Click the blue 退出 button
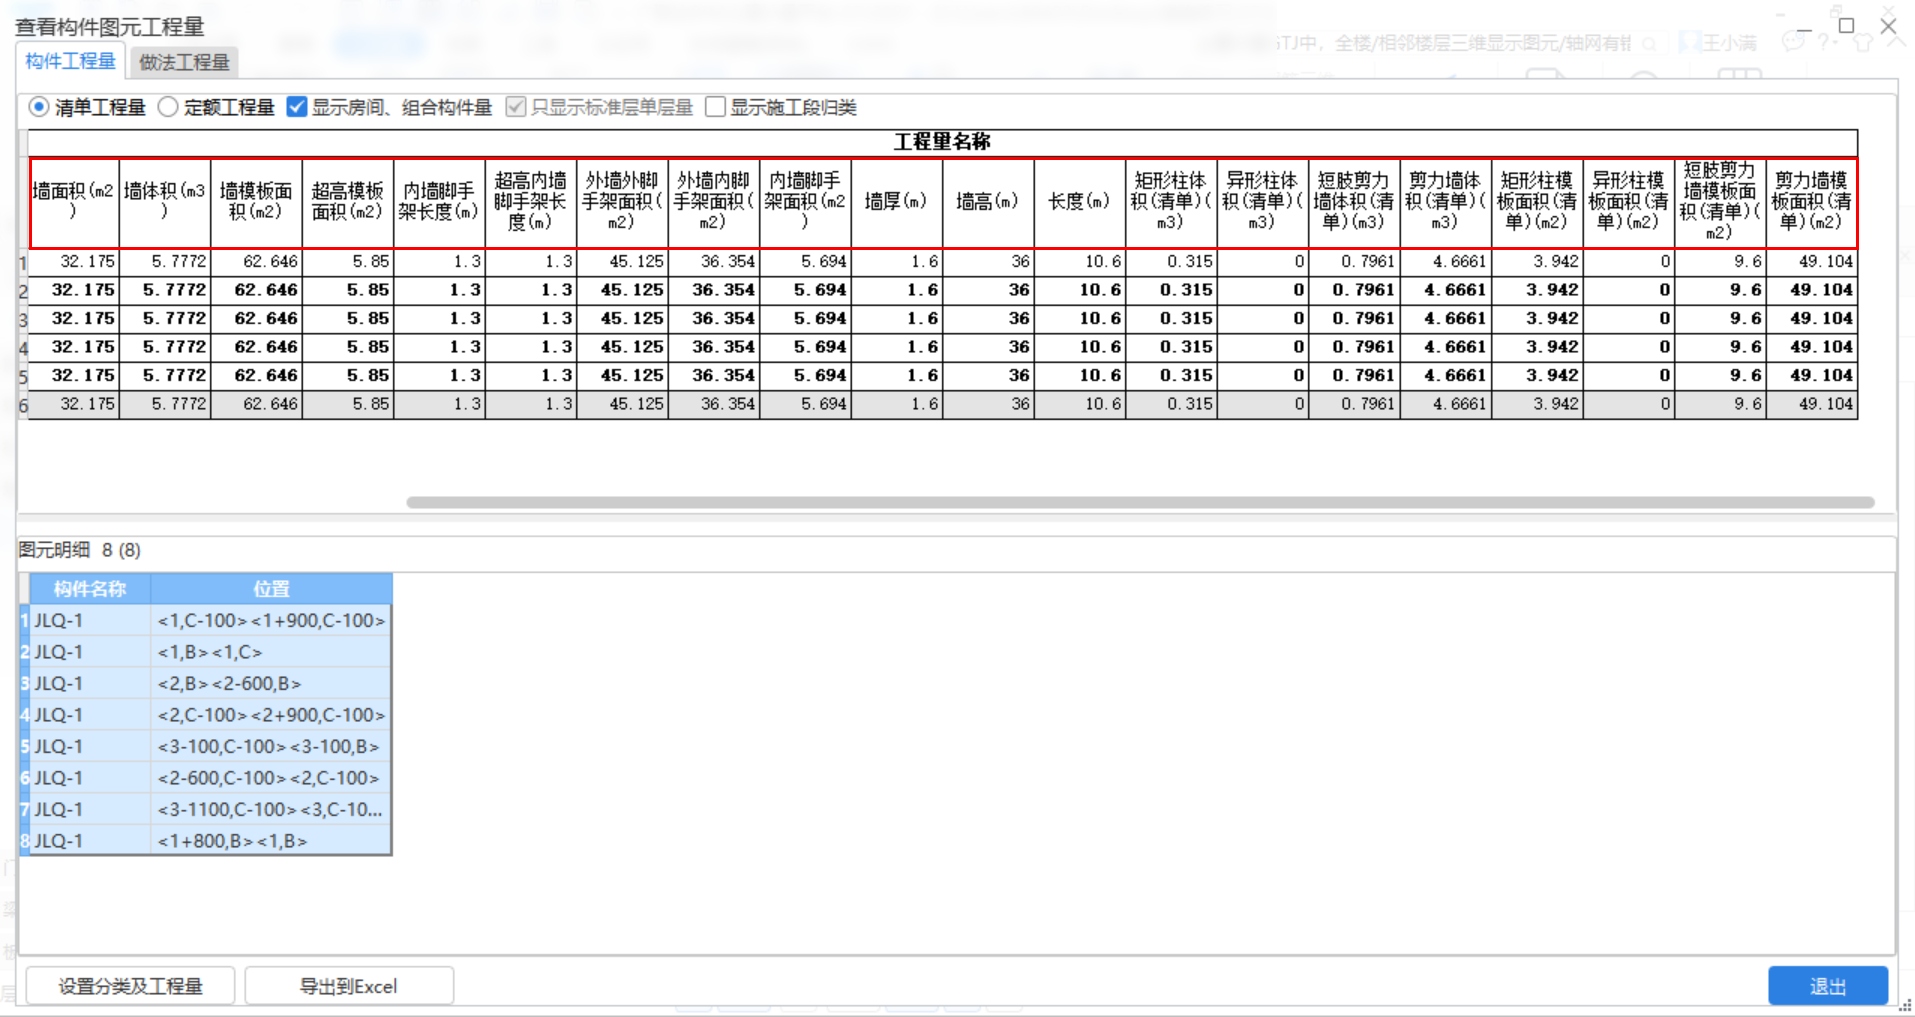This screenshot has height=1017, width=1915. (x=1828, y=986)
